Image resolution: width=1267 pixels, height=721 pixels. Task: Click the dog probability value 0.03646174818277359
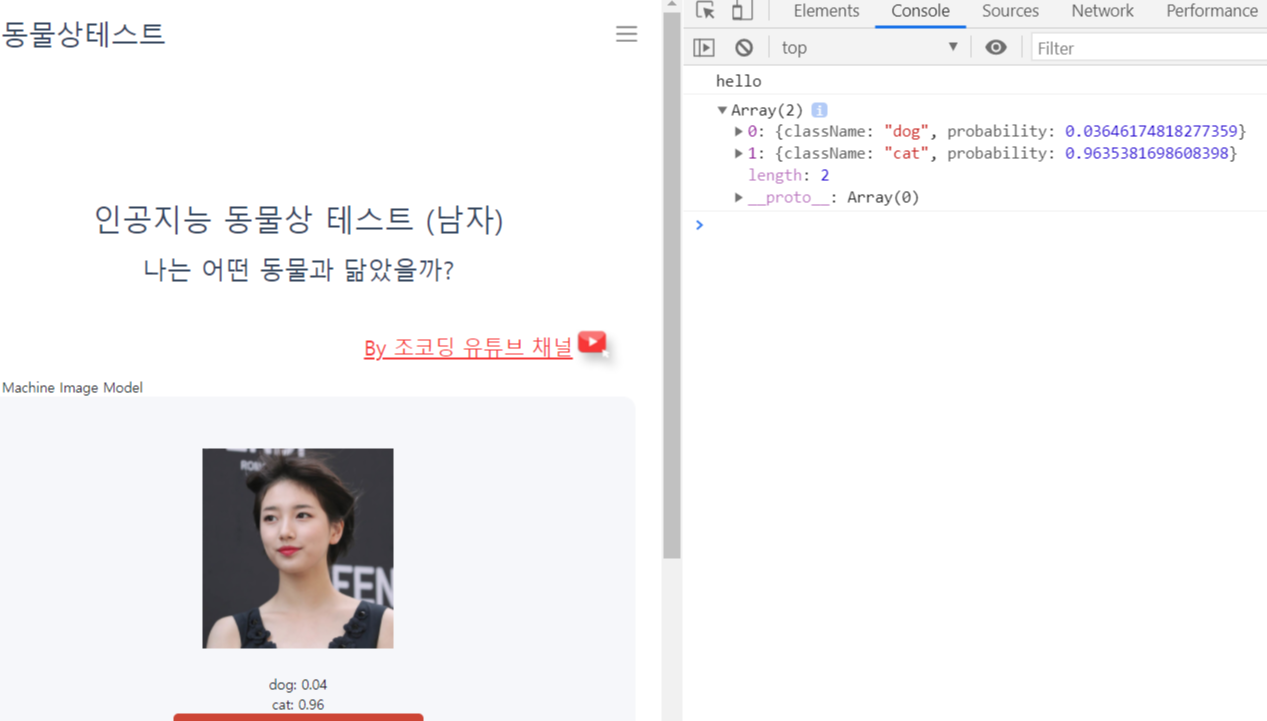tap(1151, 131)
